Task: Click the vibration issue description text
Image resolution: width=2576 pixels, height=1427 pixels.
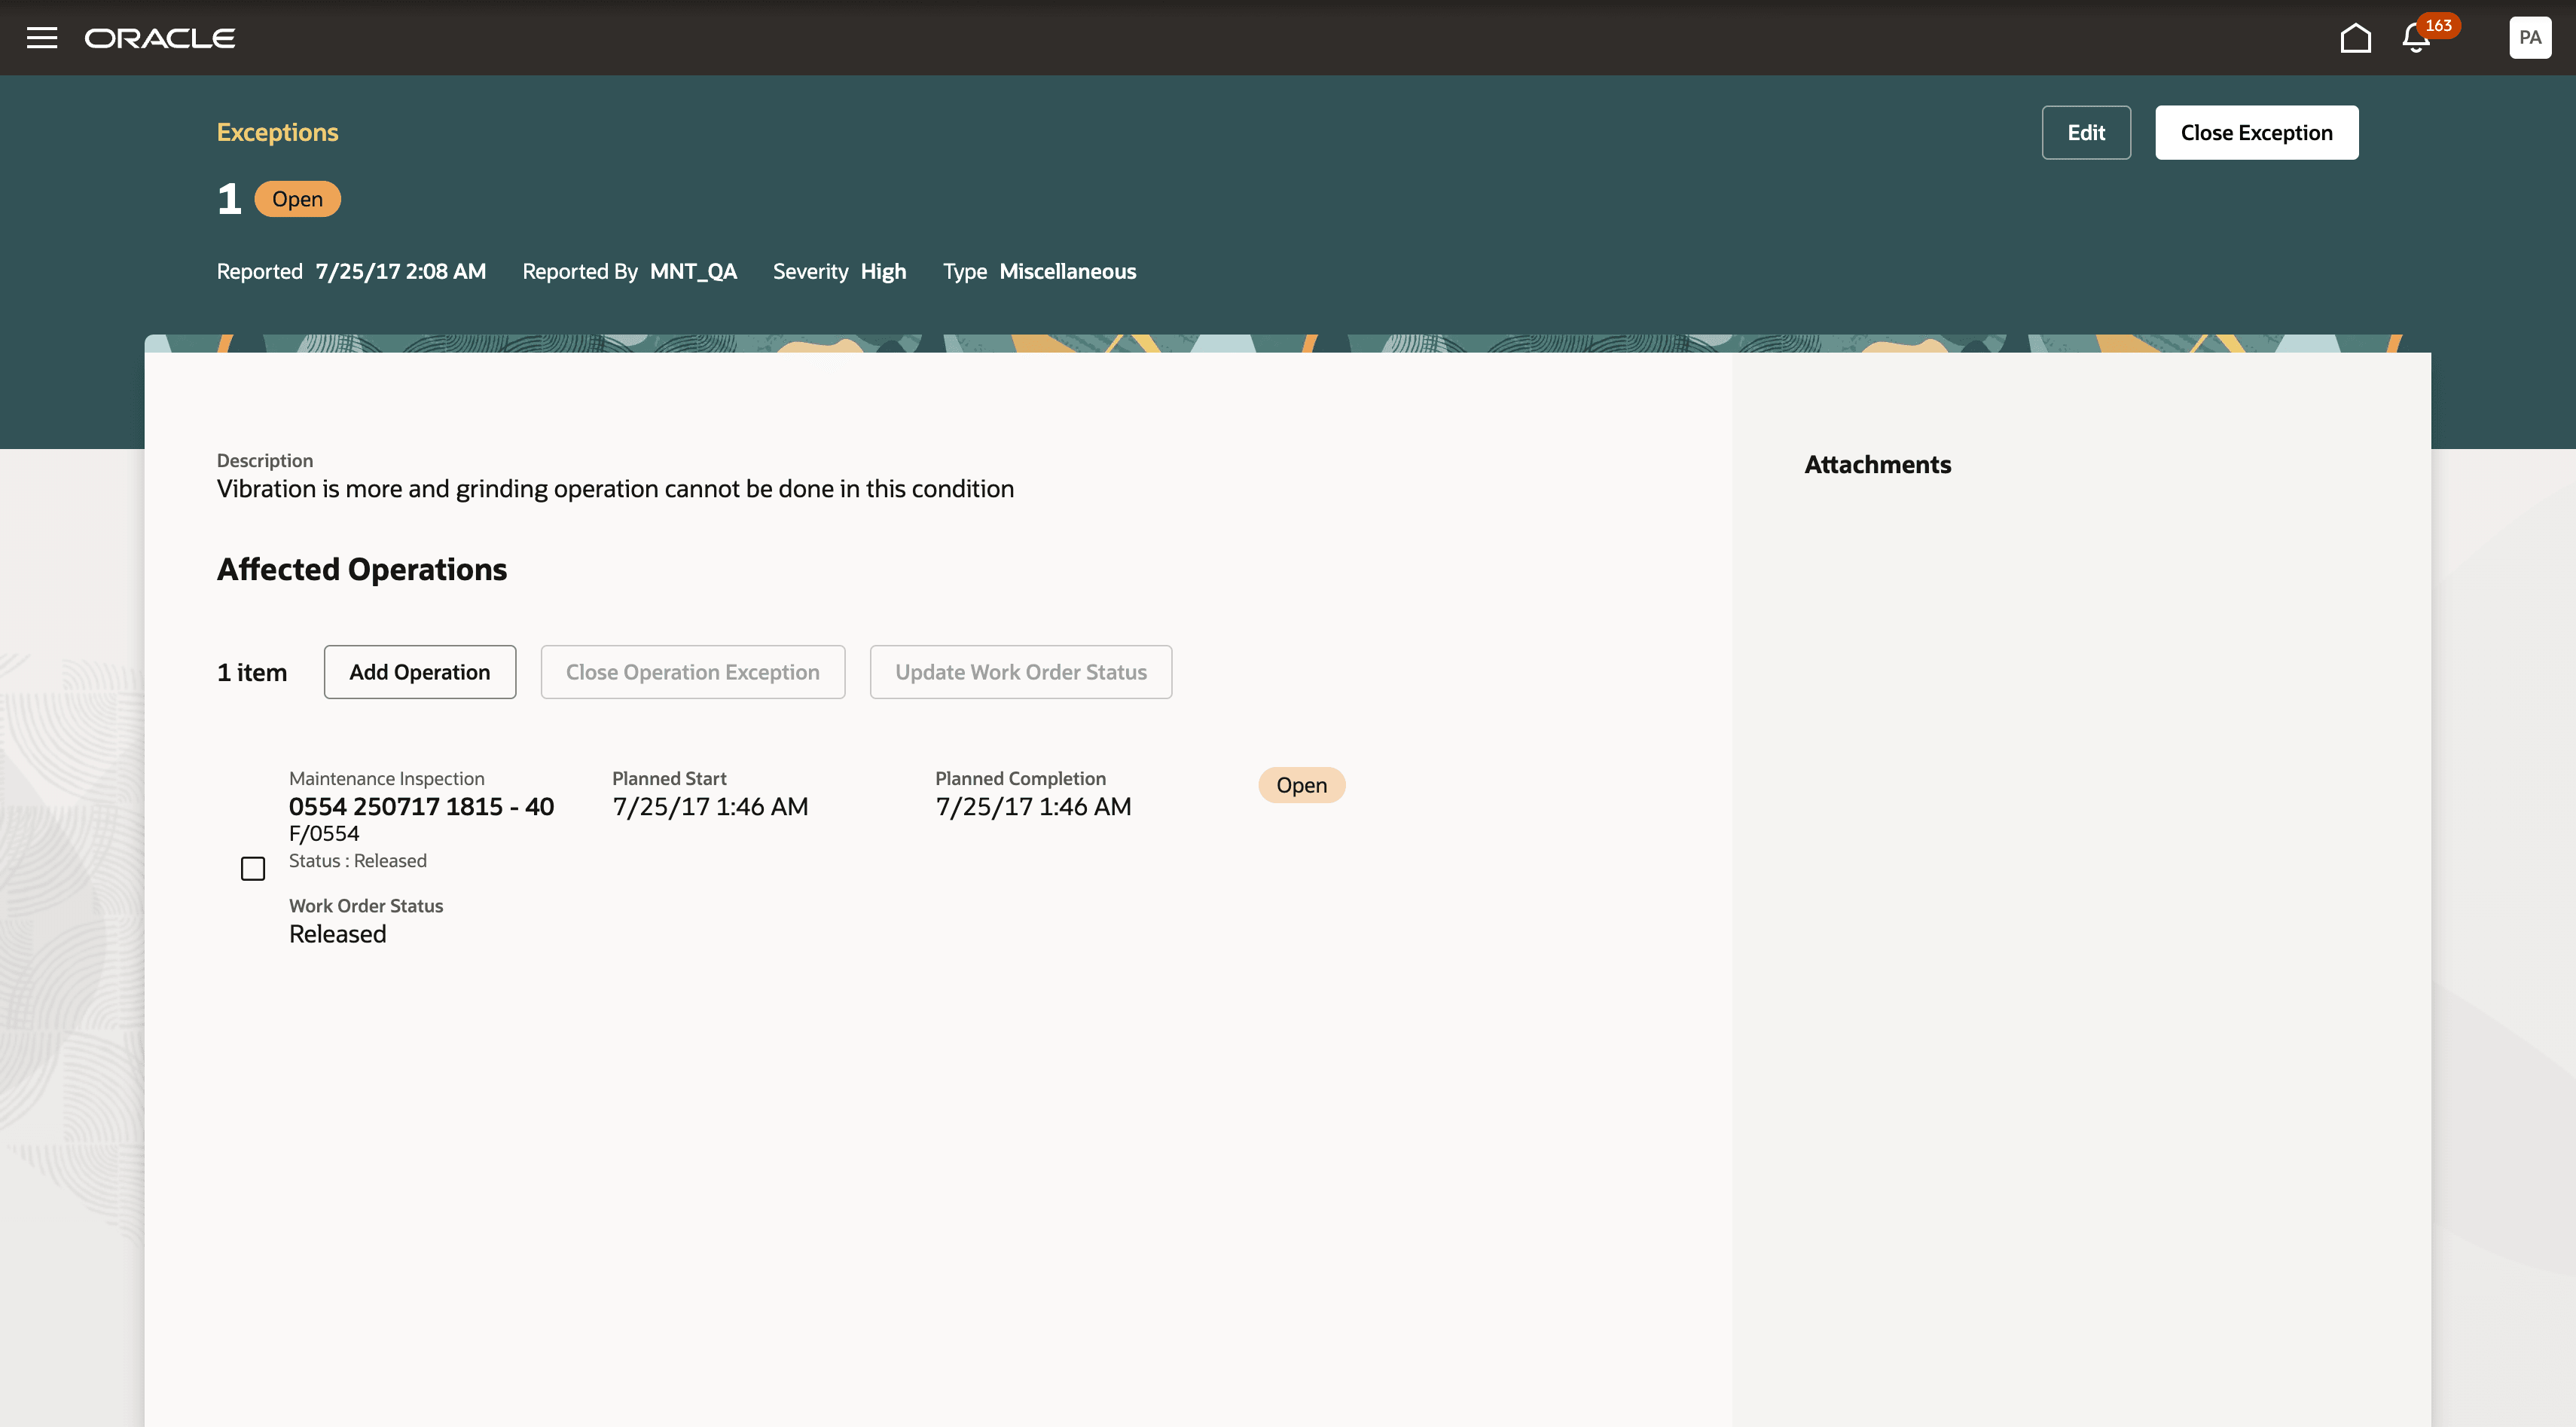Action: click(x=615, y=489)
